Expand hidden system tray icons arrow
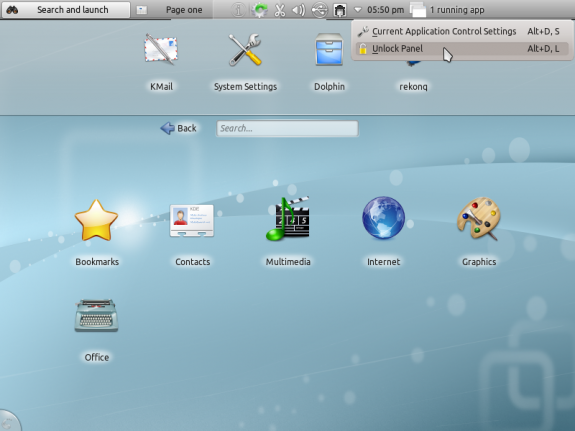This screenshot has height=431, width=575. click(x=358, y=10)
